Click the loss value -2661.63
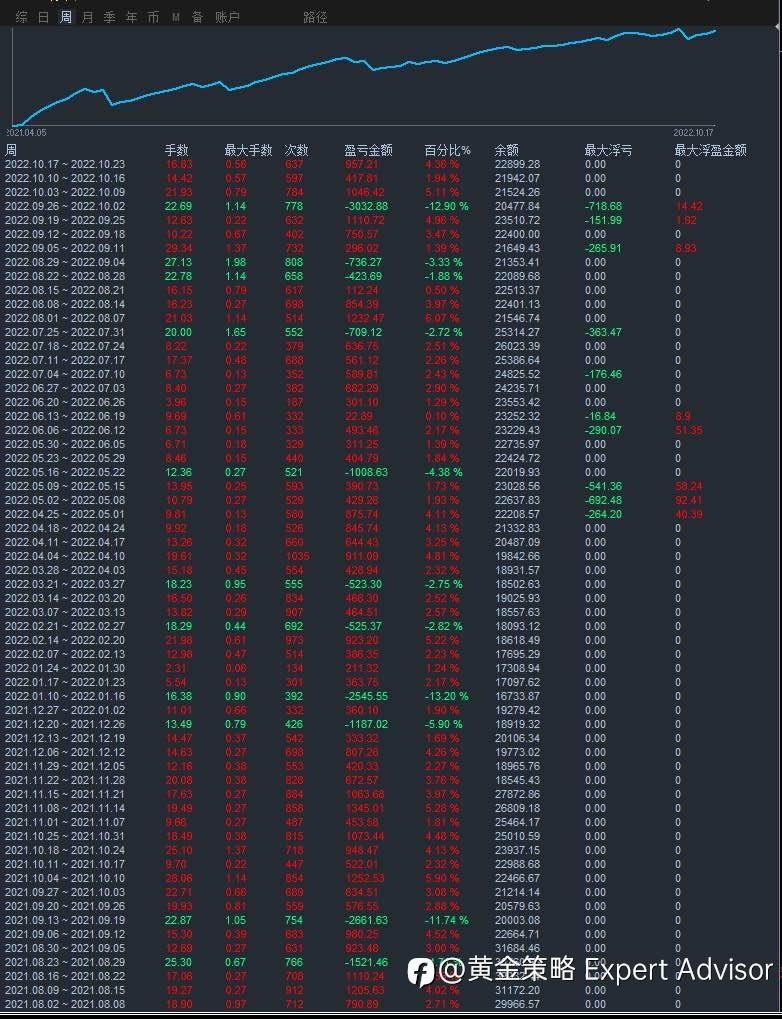 tap(367, 920)
